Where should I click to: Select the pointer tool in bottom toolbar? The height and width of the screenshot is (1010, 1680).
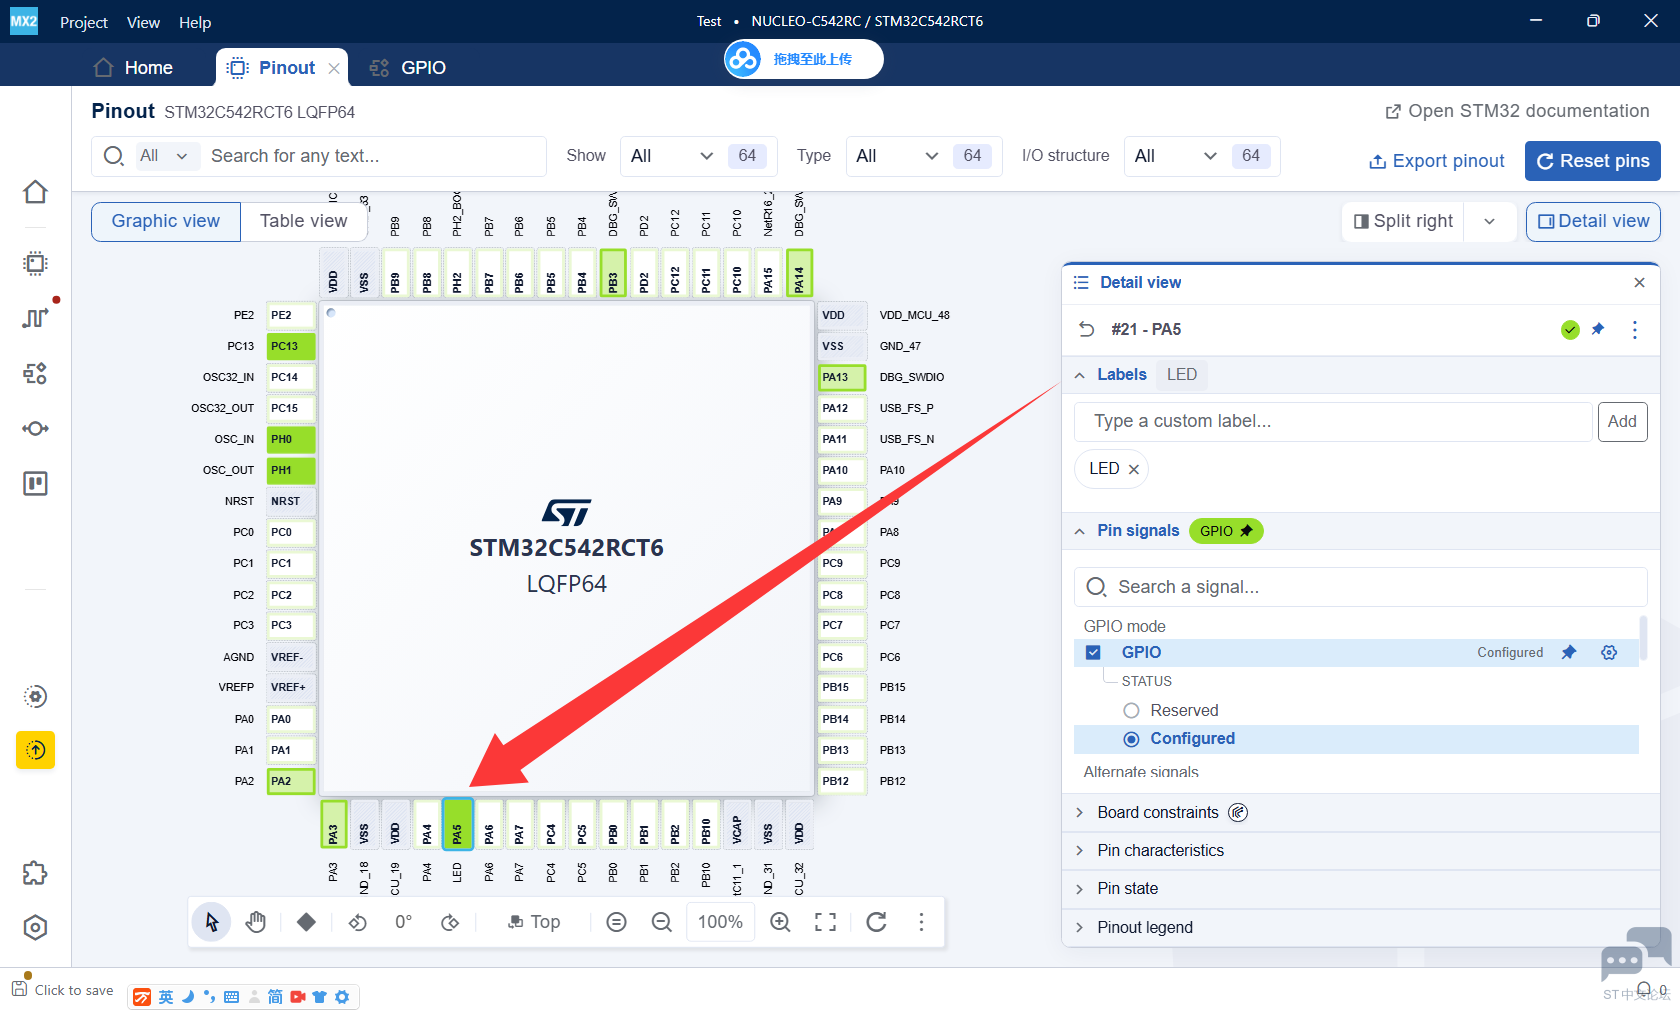[x=211, y=922]
